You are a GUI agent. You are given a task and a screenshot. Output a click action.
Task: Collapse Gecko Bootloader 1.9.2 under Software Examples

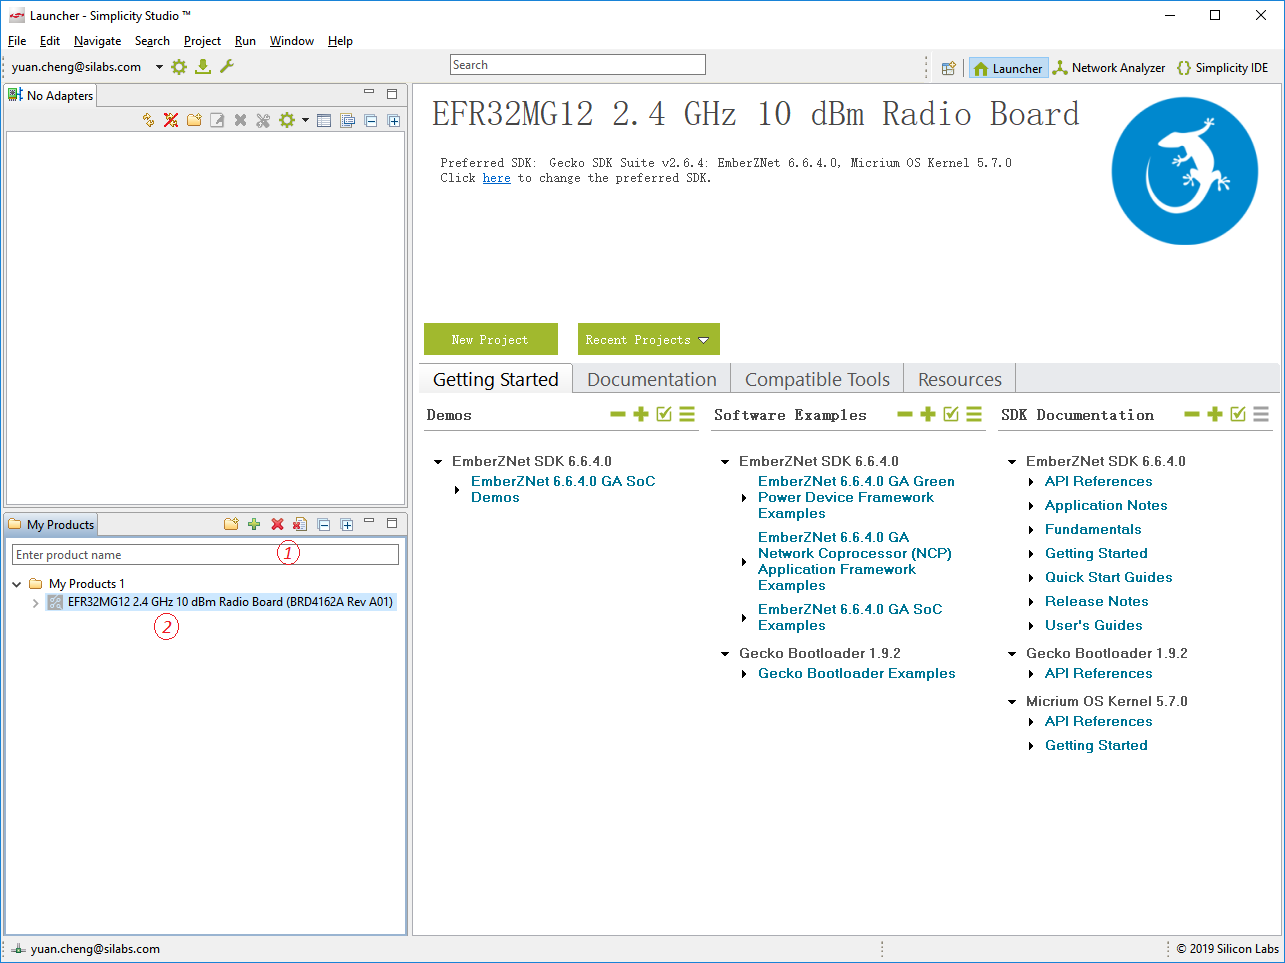click(x=725, y=654)
